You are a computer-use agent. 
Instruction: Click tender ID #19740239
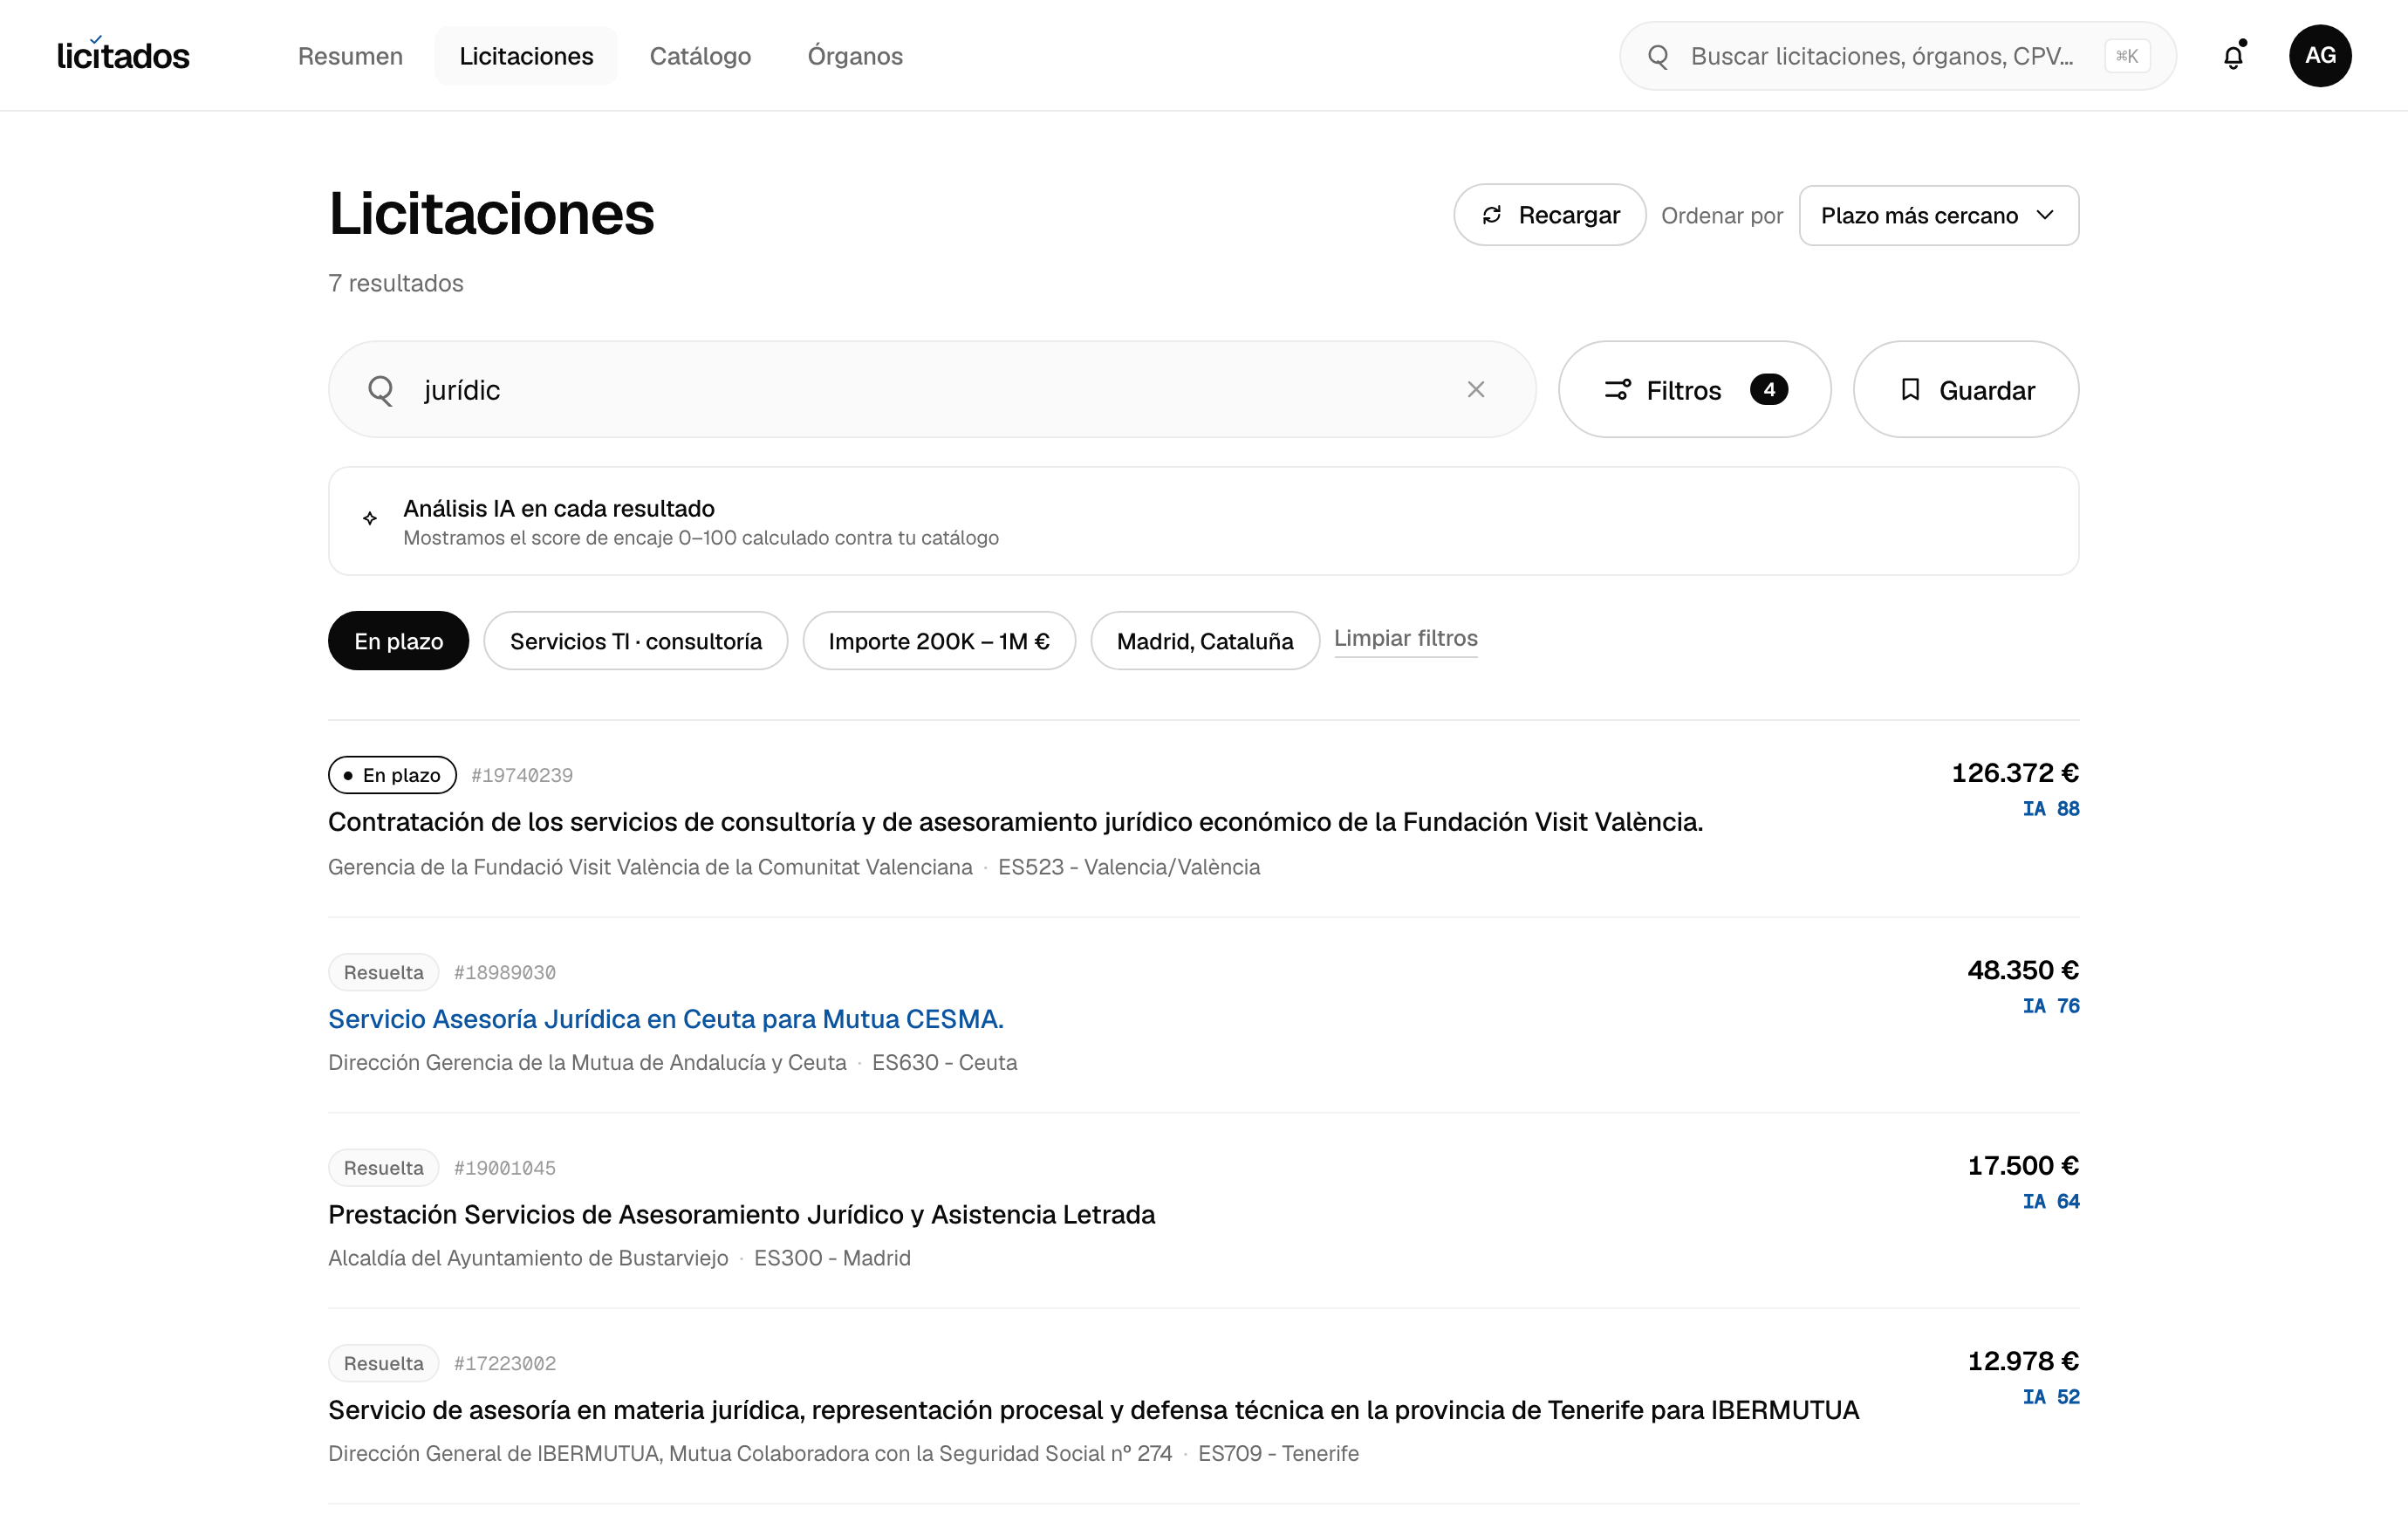point(522,775)
